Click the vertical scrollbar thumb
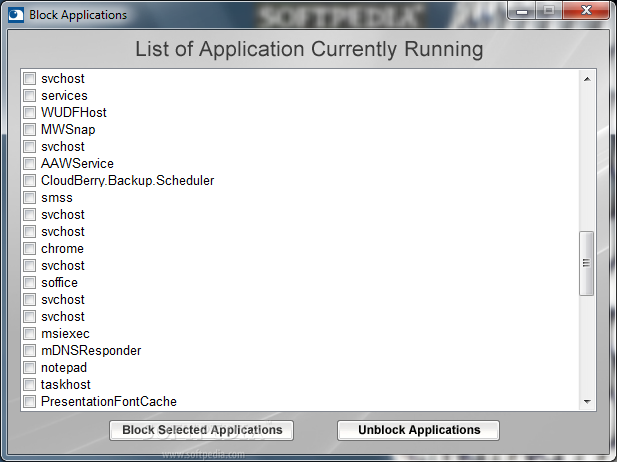 point(586,263)
